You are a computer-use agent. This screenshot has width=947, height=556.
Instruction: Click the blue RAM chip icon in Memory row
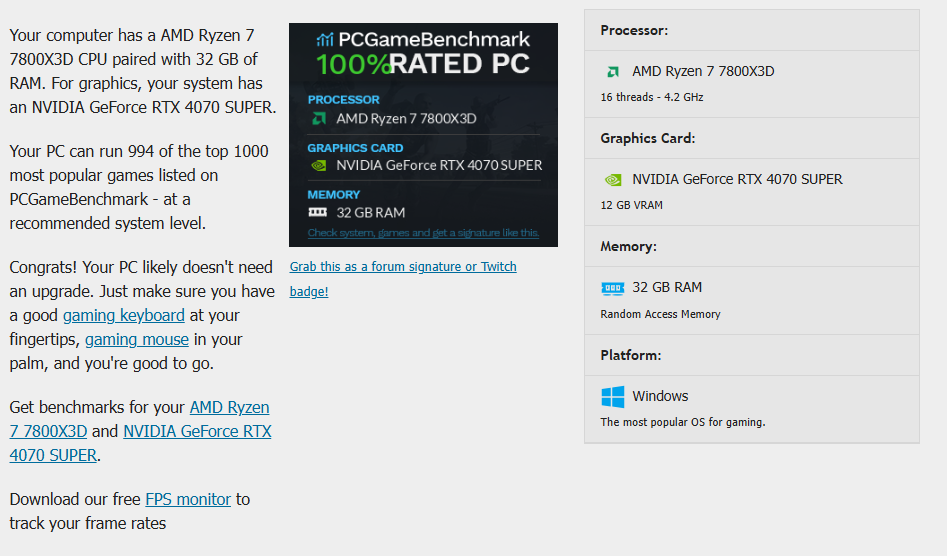tap(612, 288)
